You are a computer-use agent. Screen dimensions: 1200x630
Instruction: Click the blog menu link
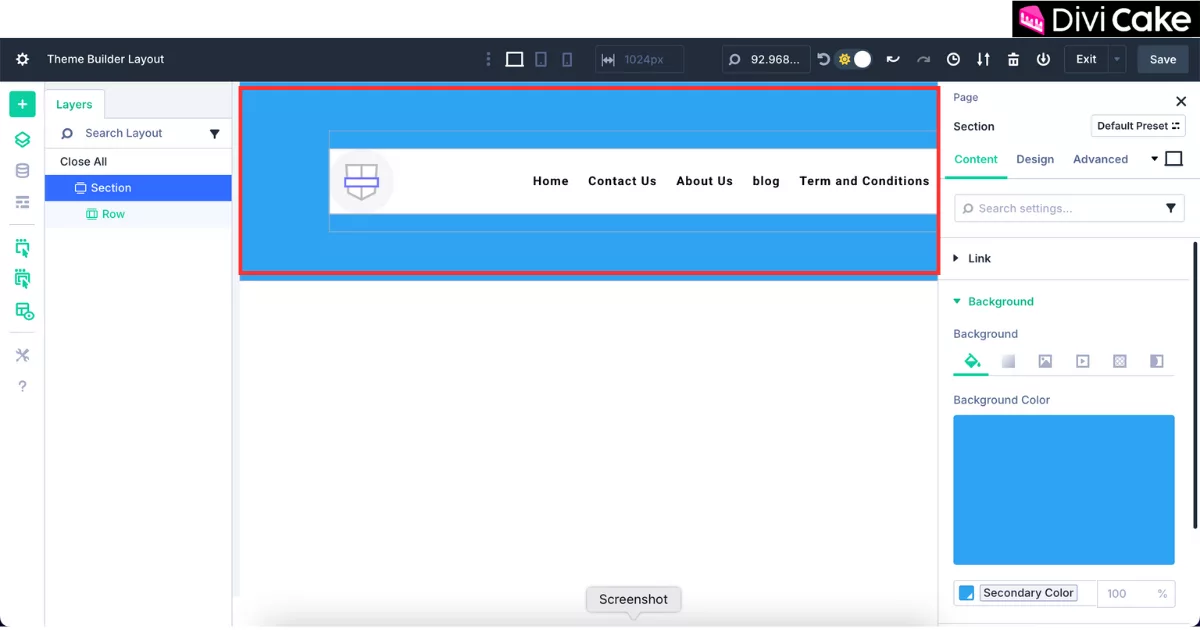click(x=766, y=181)
